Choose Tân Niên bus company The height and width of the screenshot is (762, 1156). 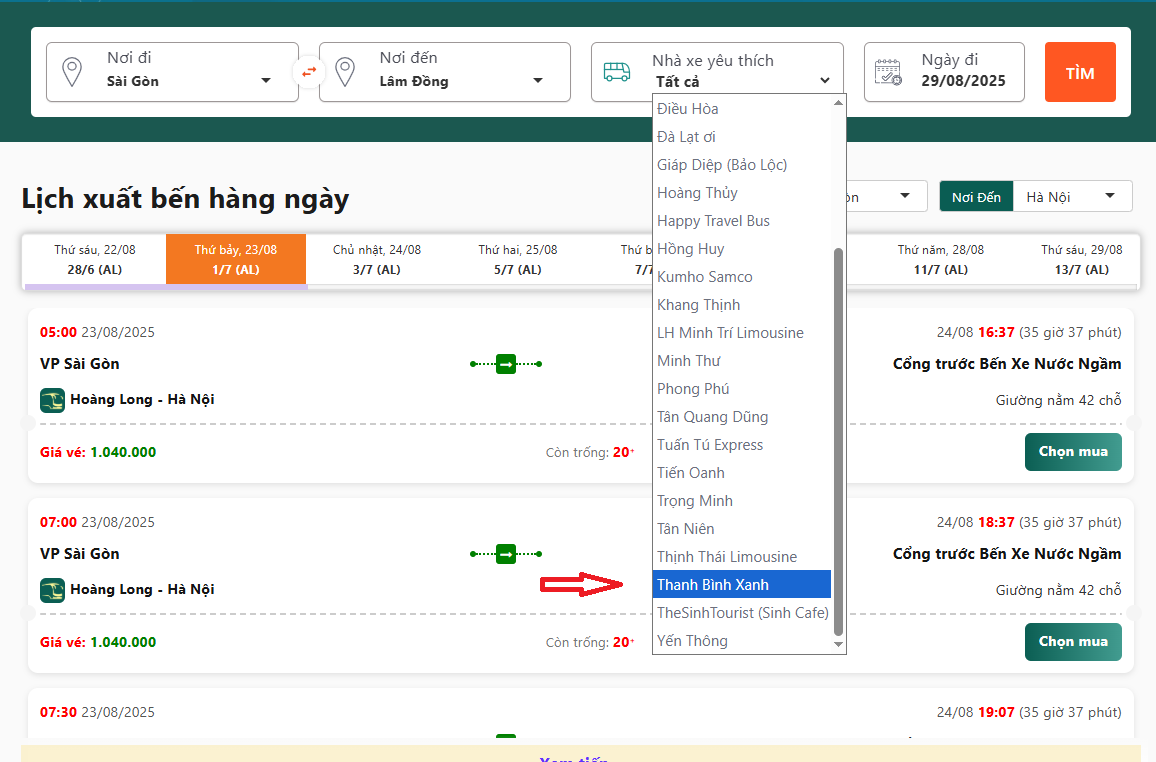[x=742, y=529]
